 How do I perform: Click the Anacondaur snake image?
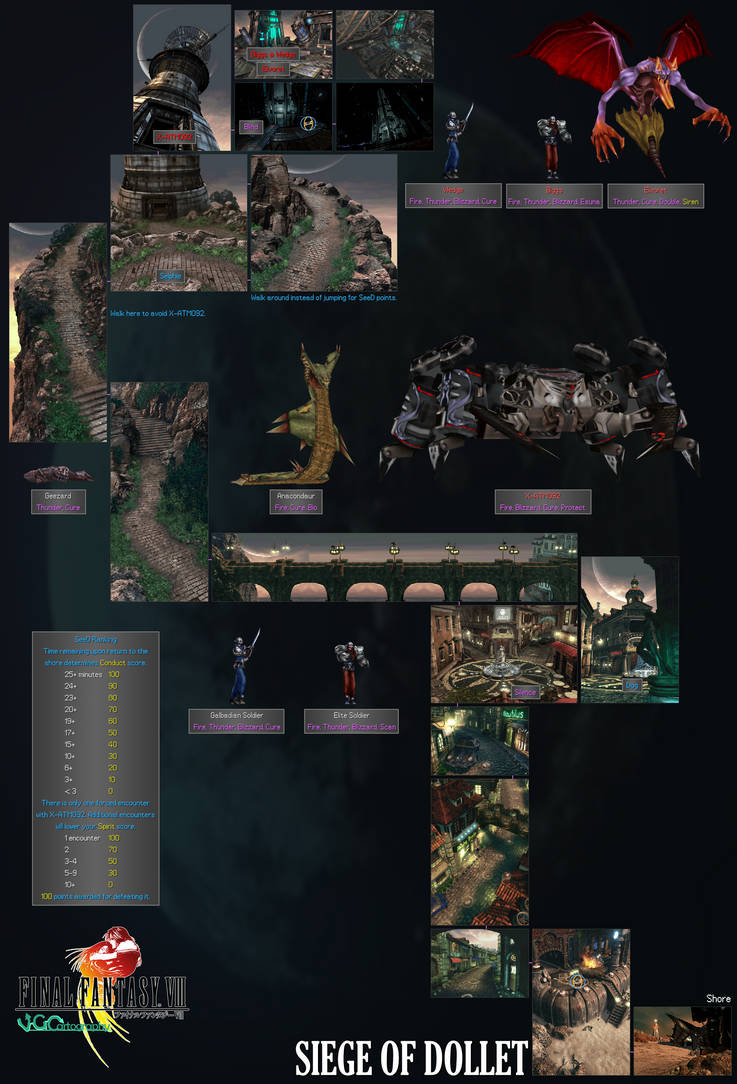tap(294, 415)
